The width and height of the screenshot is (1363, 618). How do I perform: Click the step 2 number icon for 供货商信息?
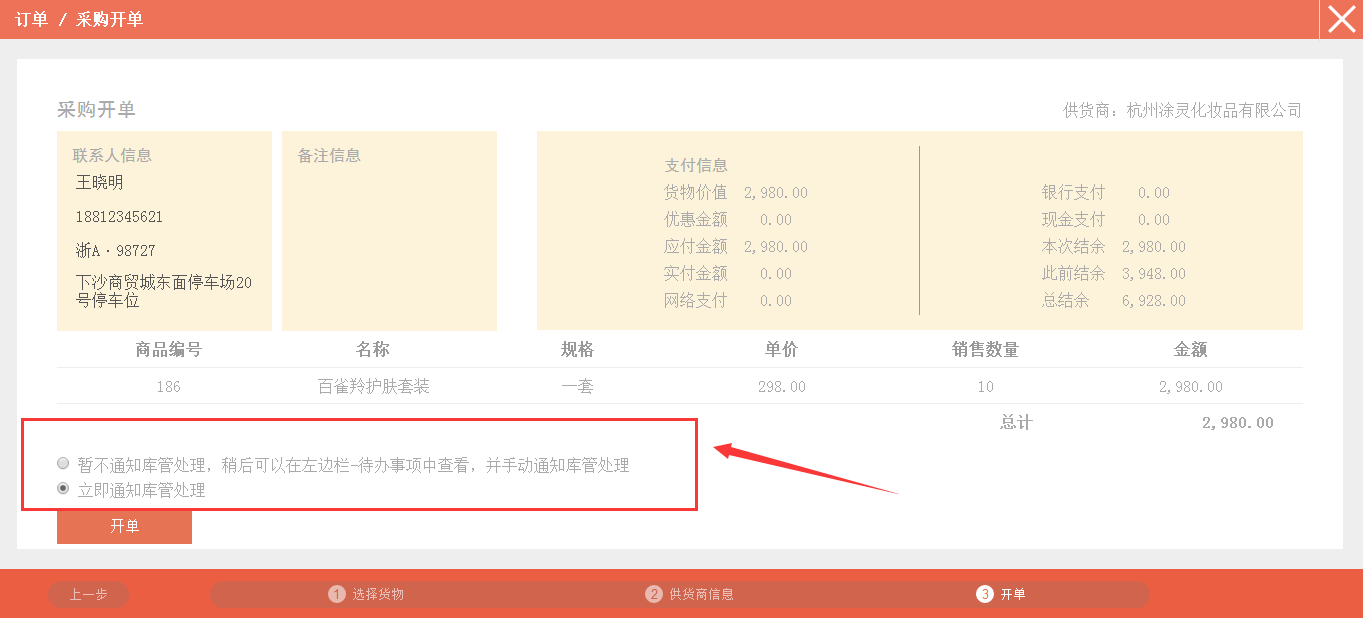click(654, 594)
